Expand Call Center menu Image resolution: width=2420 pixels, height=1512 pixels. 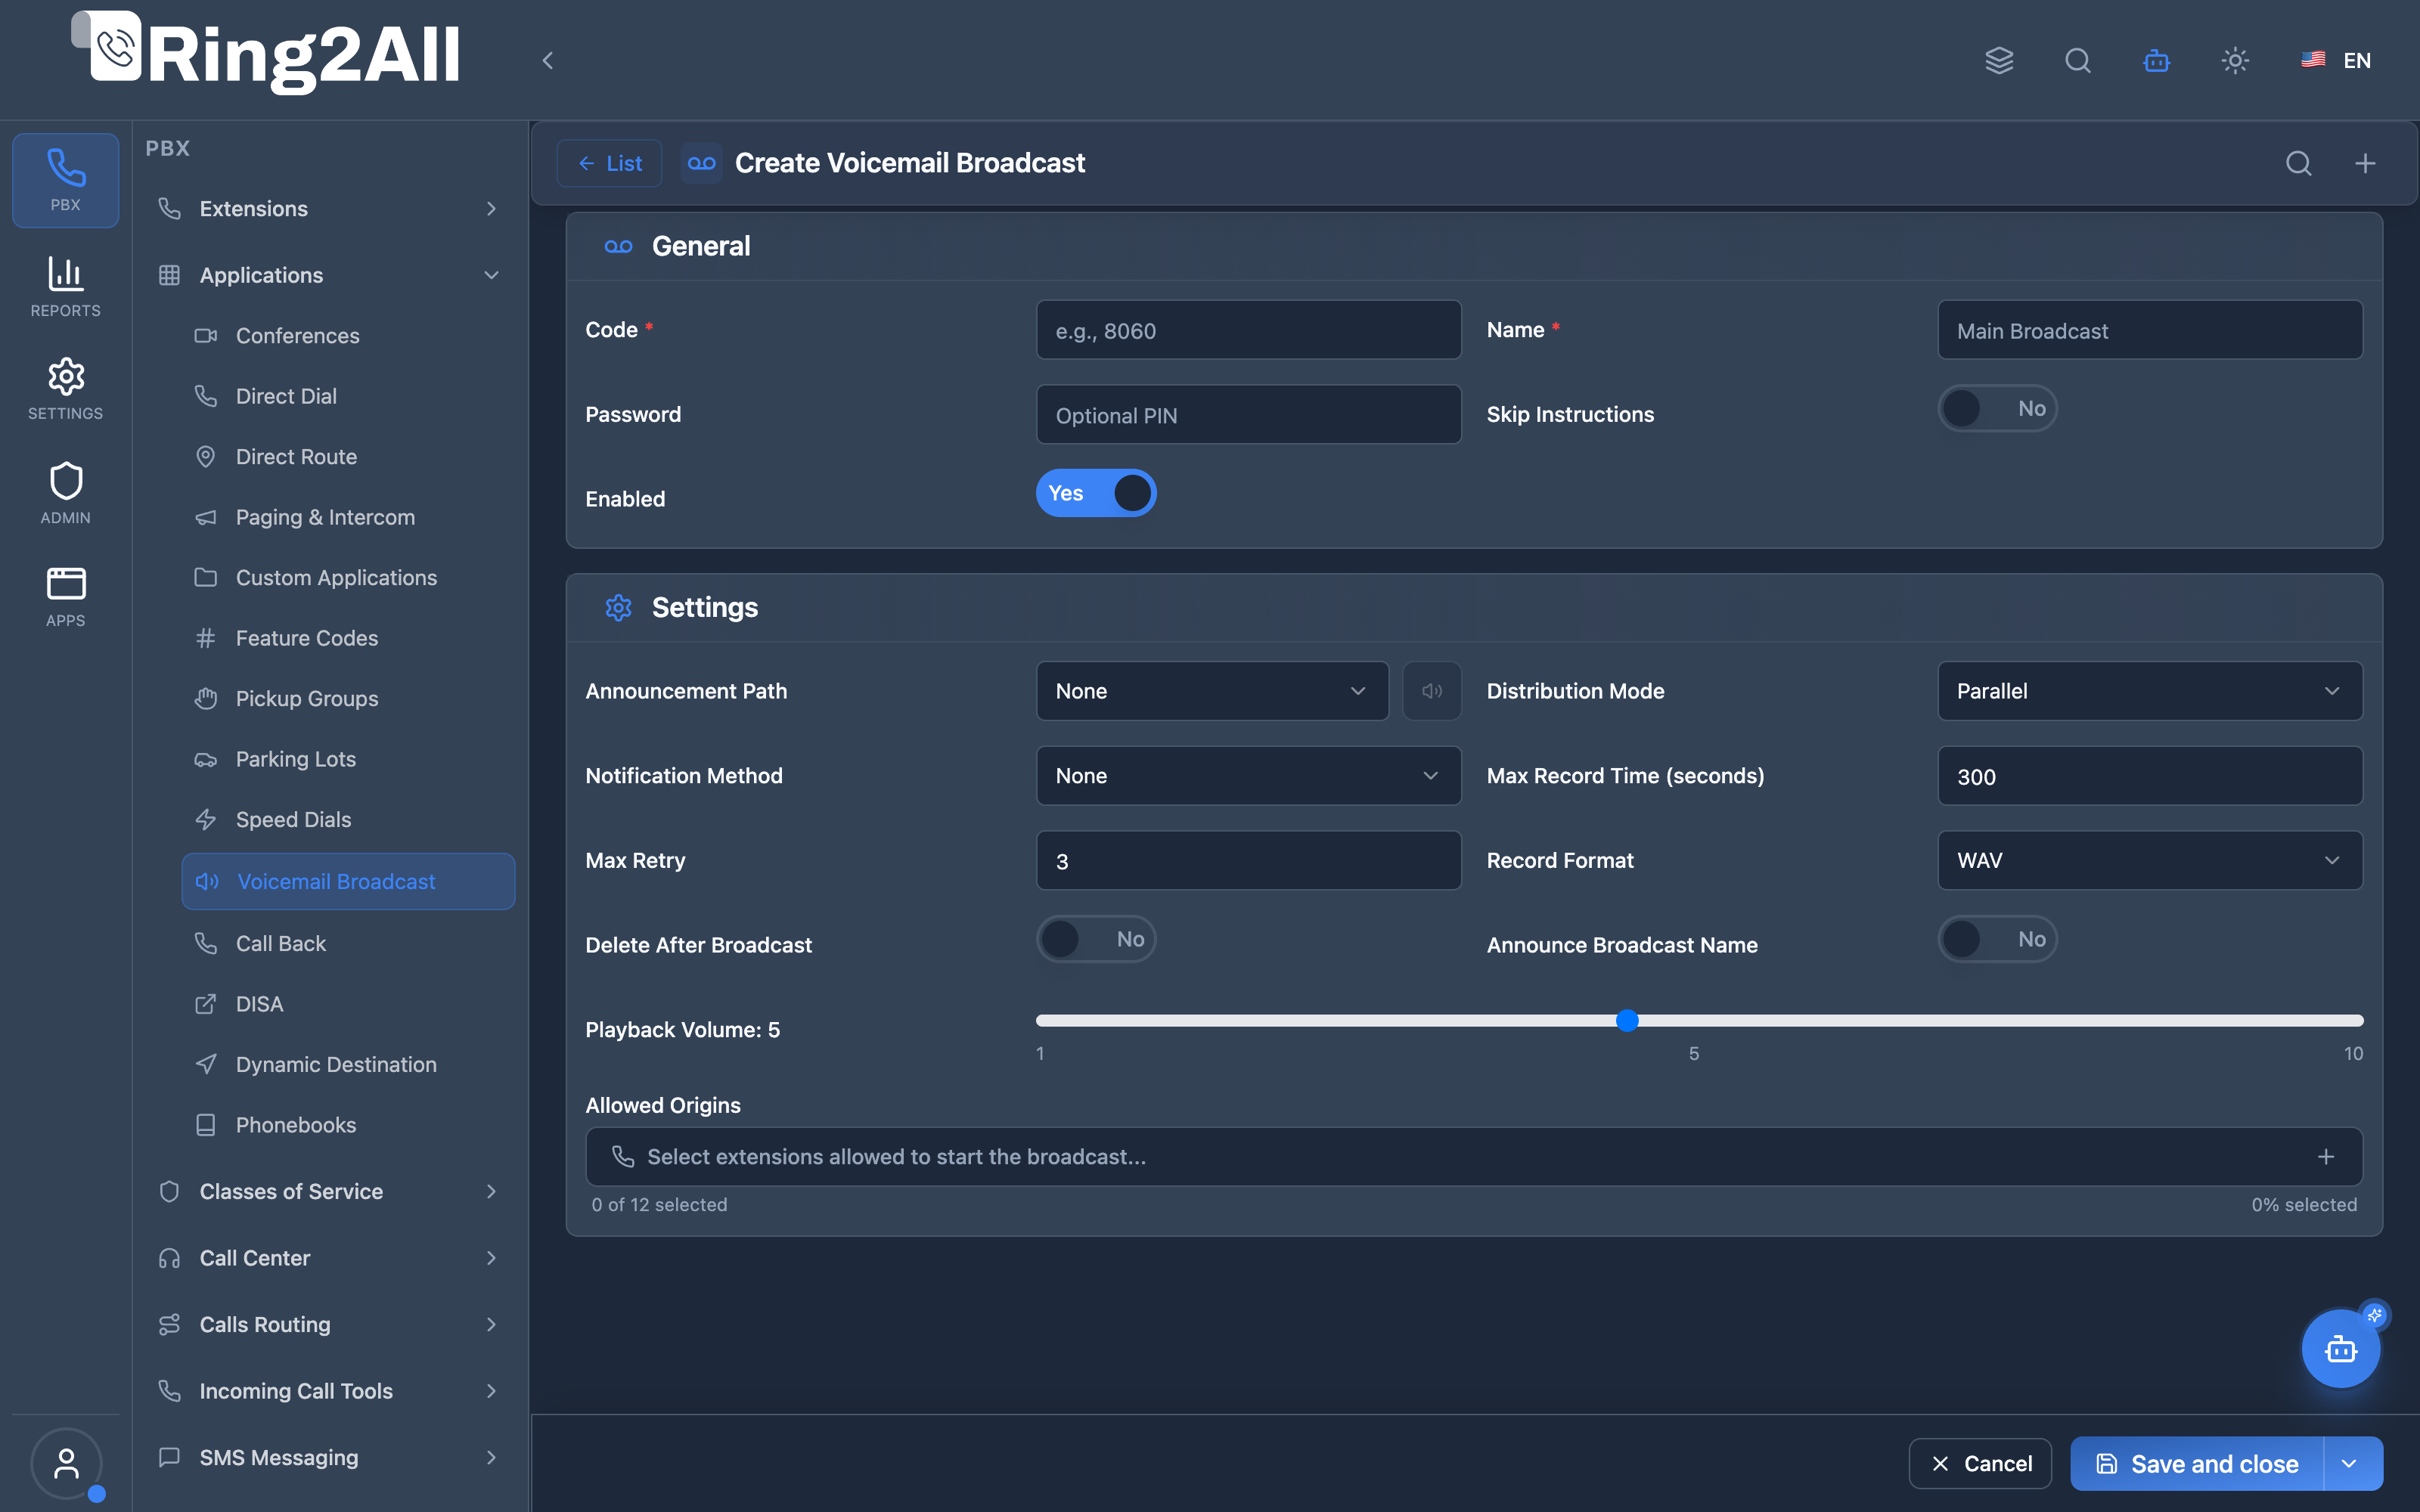pos(329,1258)
